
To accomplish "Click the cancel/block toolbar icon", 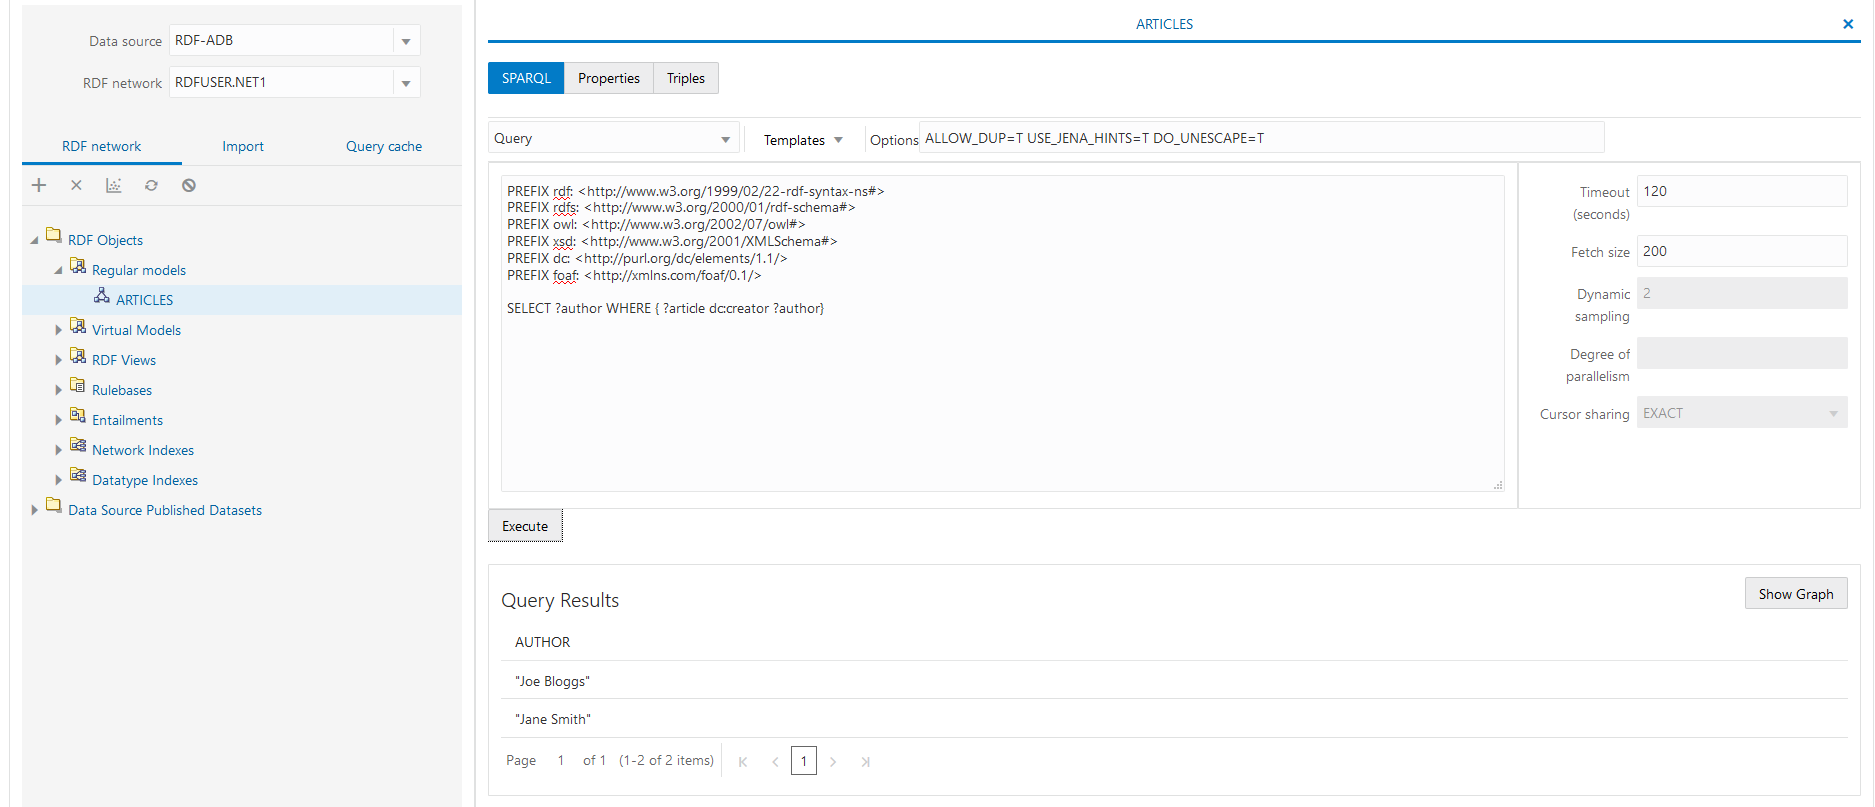I will (189, 185).
